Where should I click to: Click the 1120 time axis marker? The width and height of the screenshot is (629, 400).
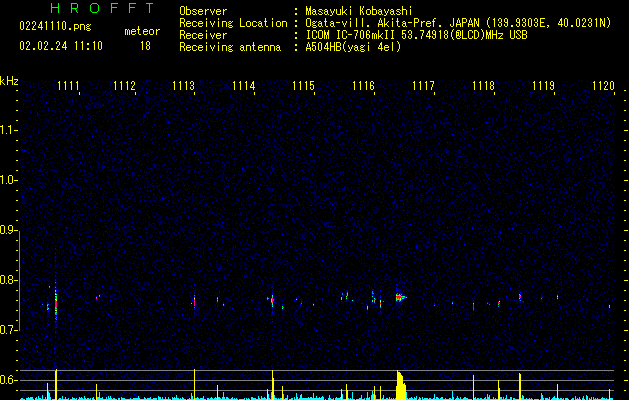pyautogui.click(x=603, y=86)
